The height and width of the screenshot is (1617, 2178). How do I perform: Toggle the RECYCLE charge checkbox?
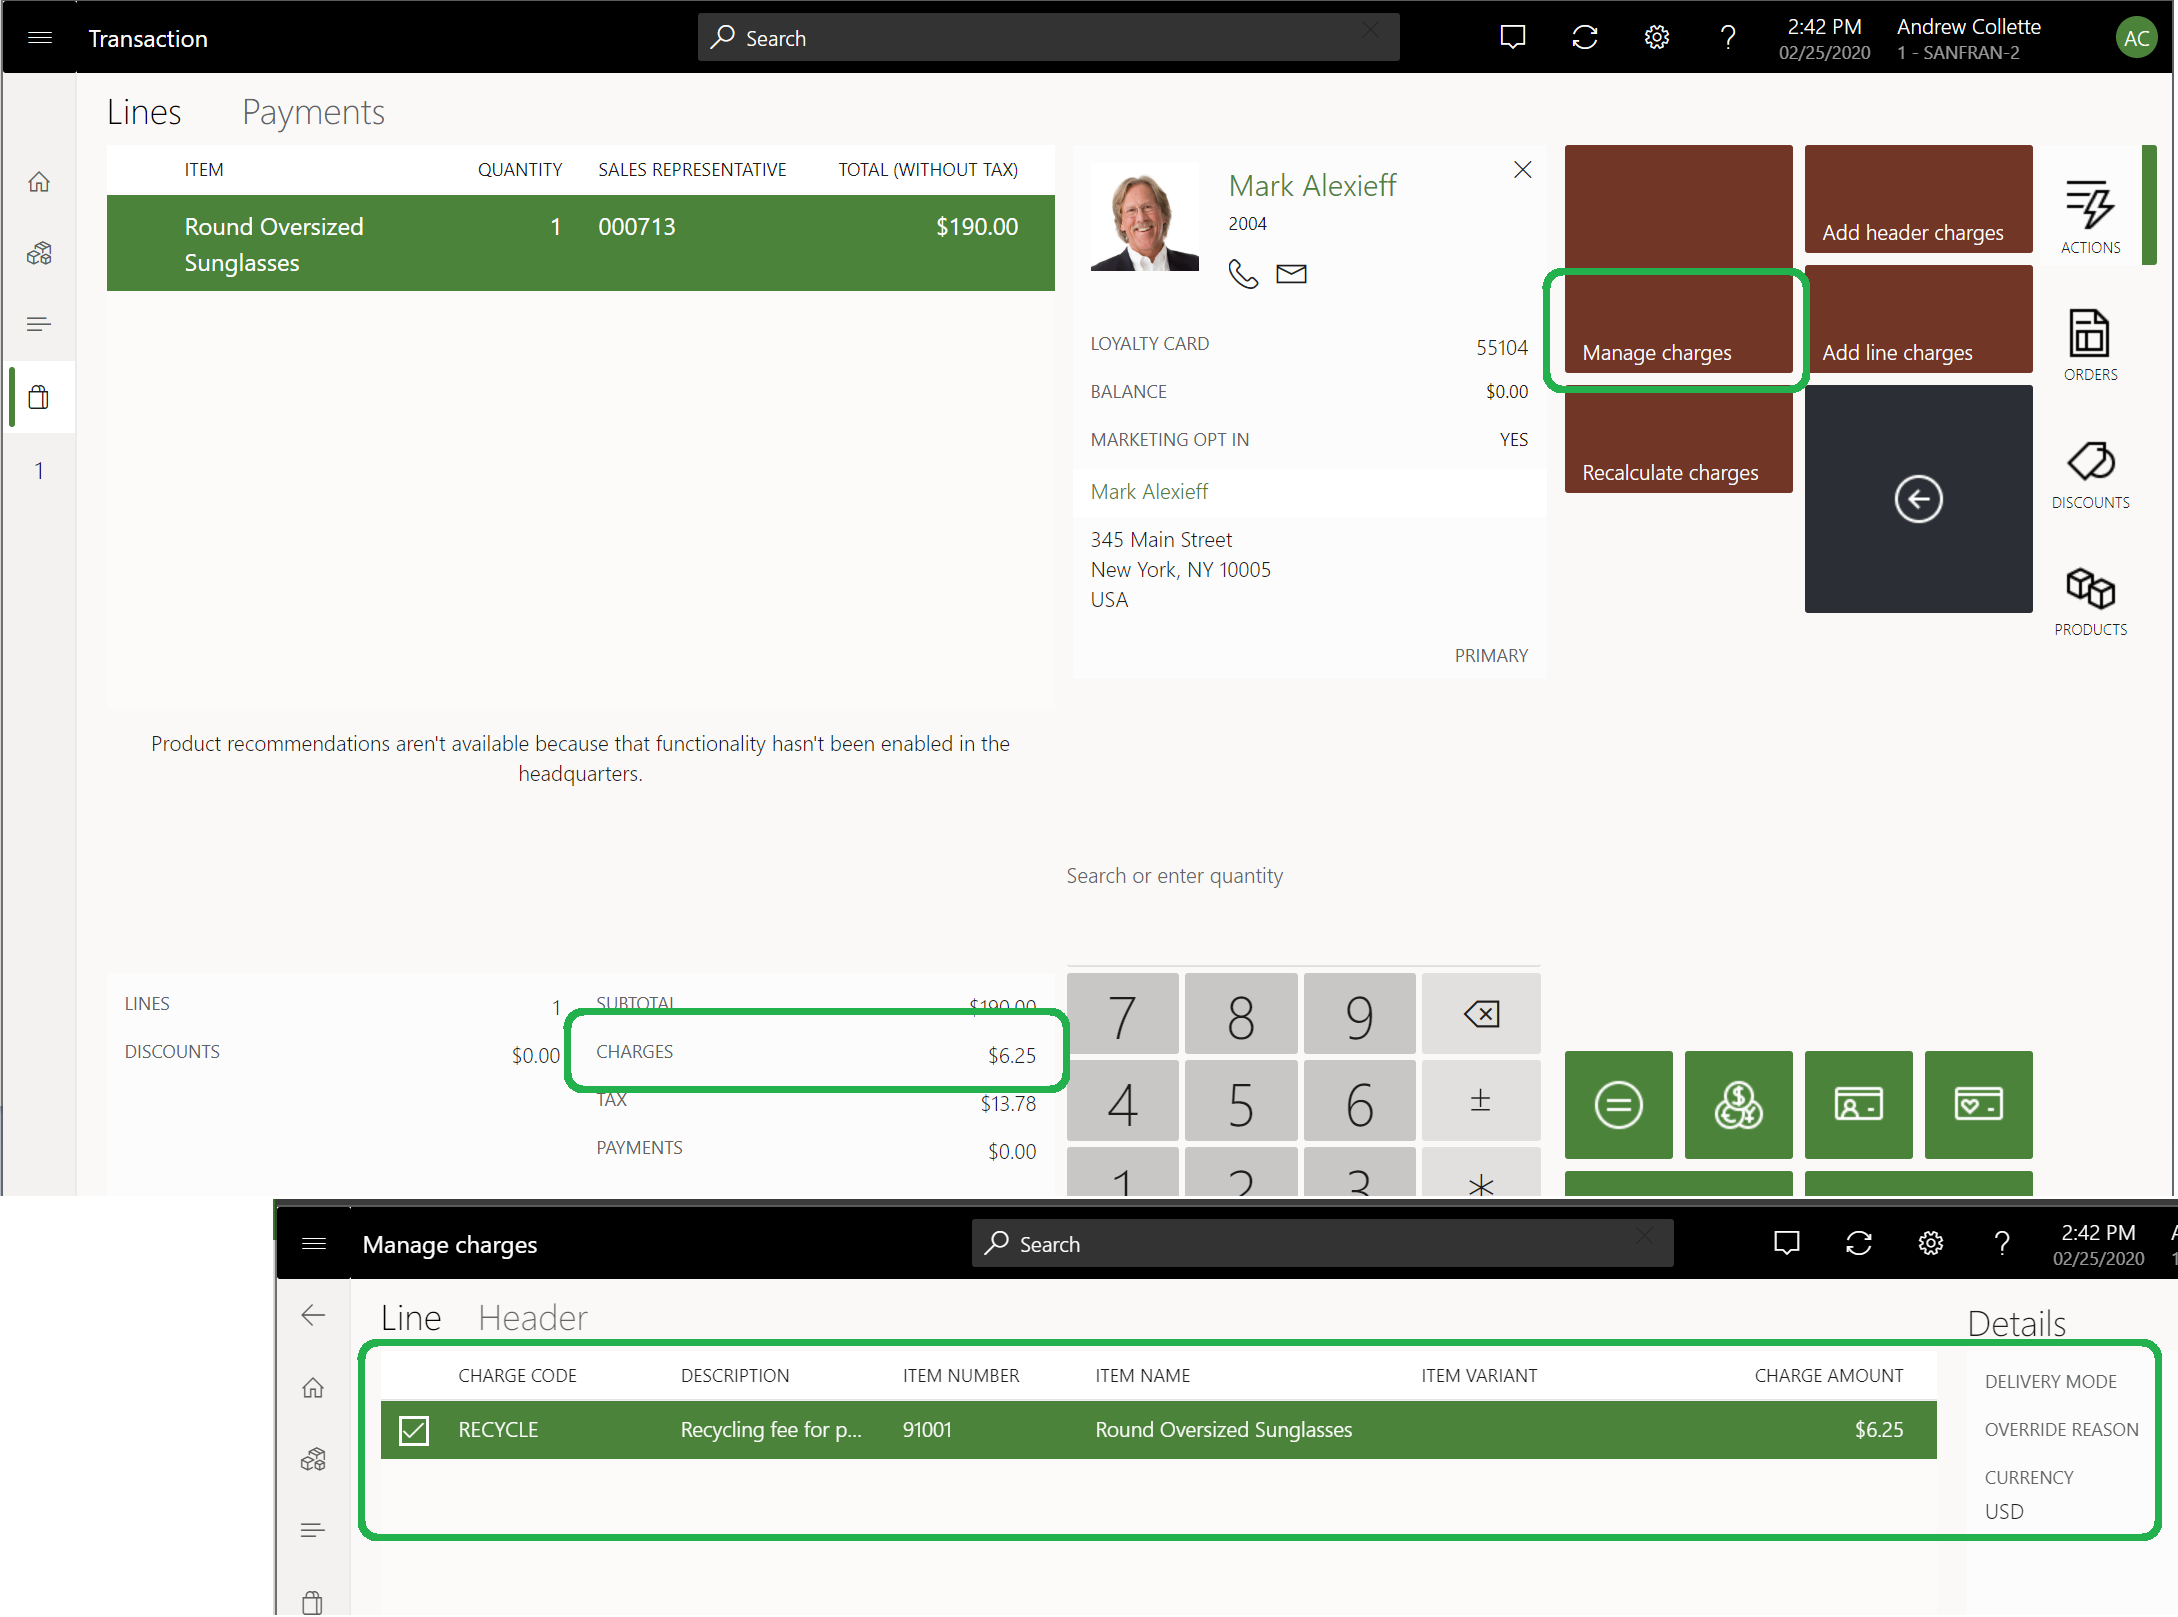coord(415,1428)
